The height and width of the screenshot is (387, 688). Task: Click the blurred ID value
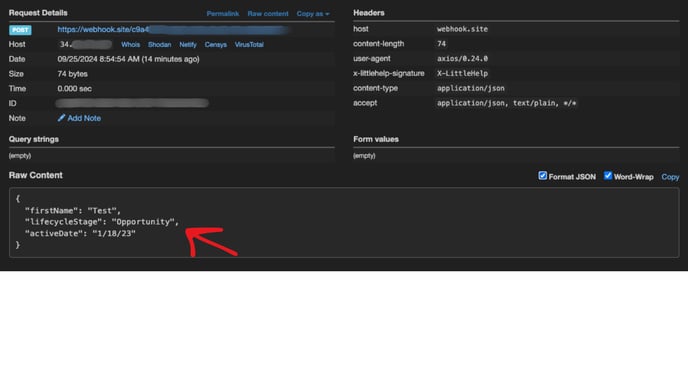pyautogui.click(x=132, y=103)
